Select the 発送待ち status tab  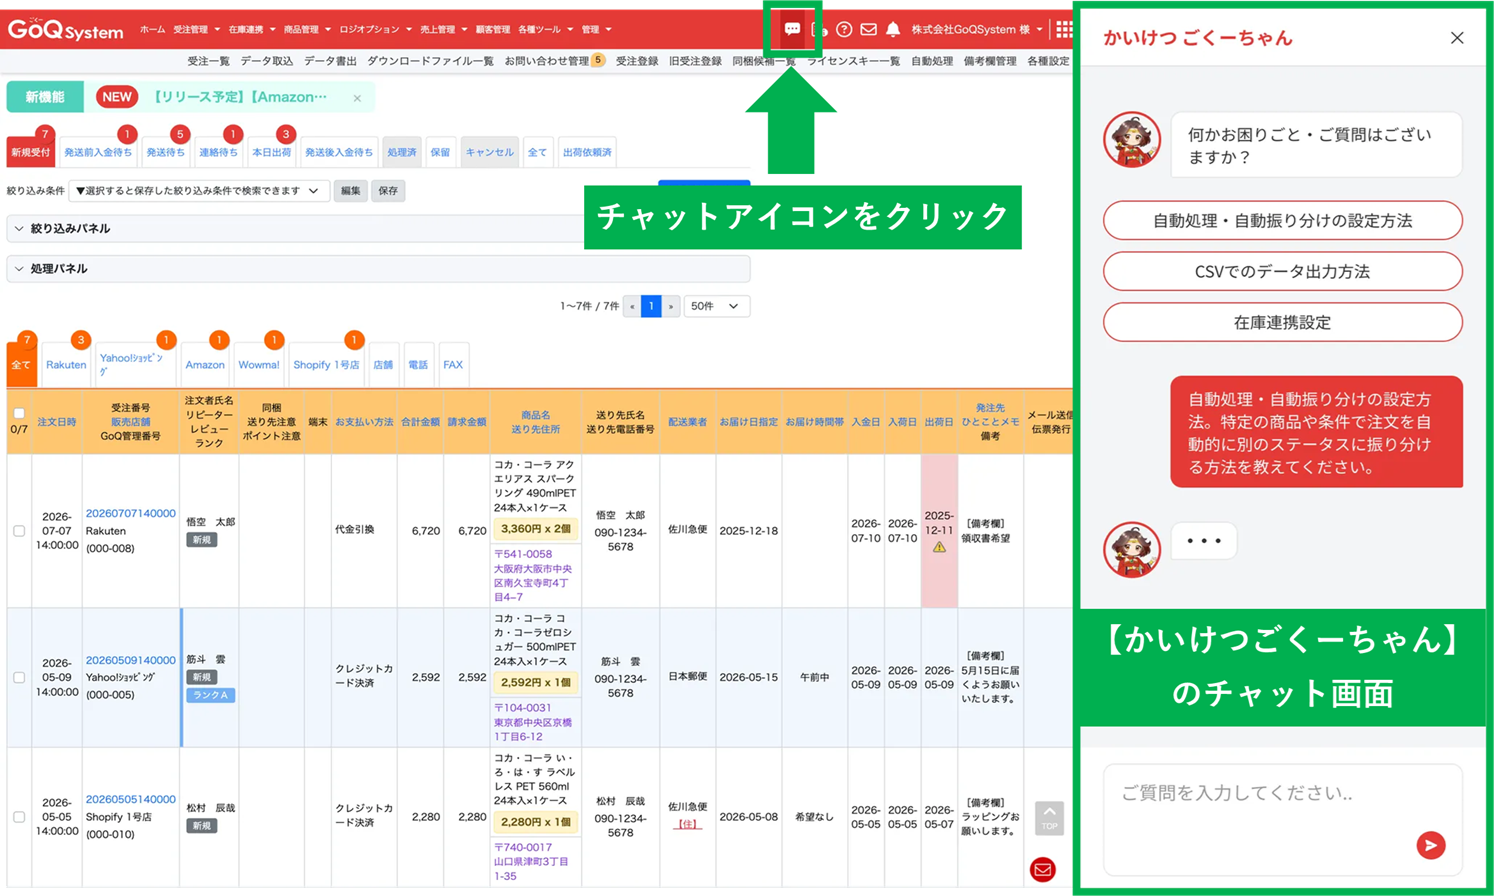pos(165,153)
